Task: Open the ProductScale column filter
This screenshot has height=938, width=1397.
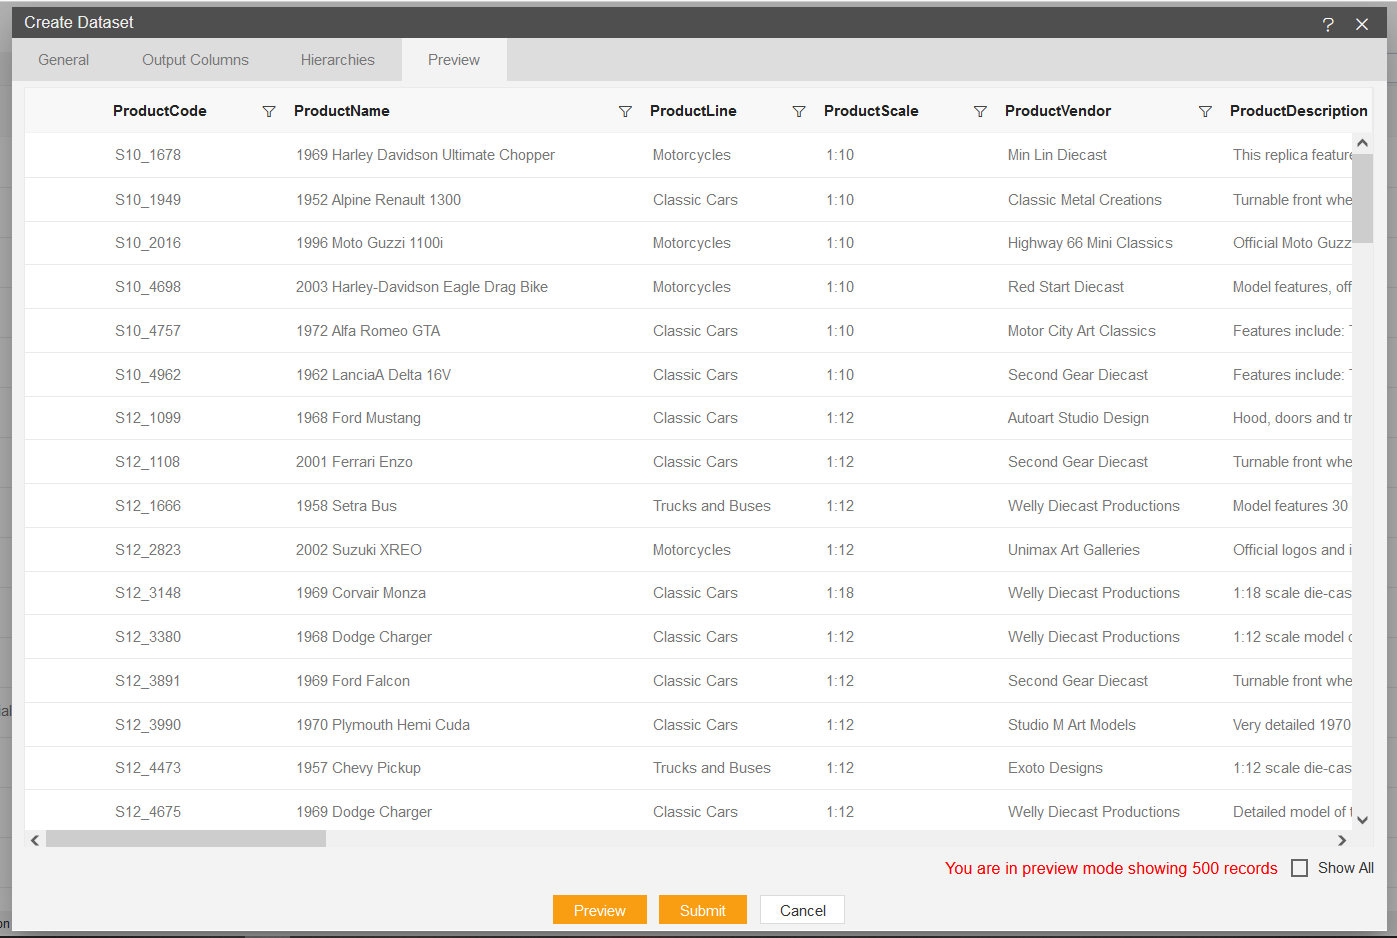Action: 980,111
